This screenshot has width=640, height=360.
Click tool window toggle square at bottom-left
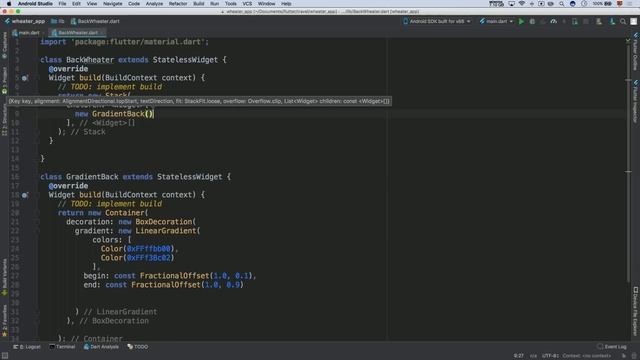coord(4,356)
